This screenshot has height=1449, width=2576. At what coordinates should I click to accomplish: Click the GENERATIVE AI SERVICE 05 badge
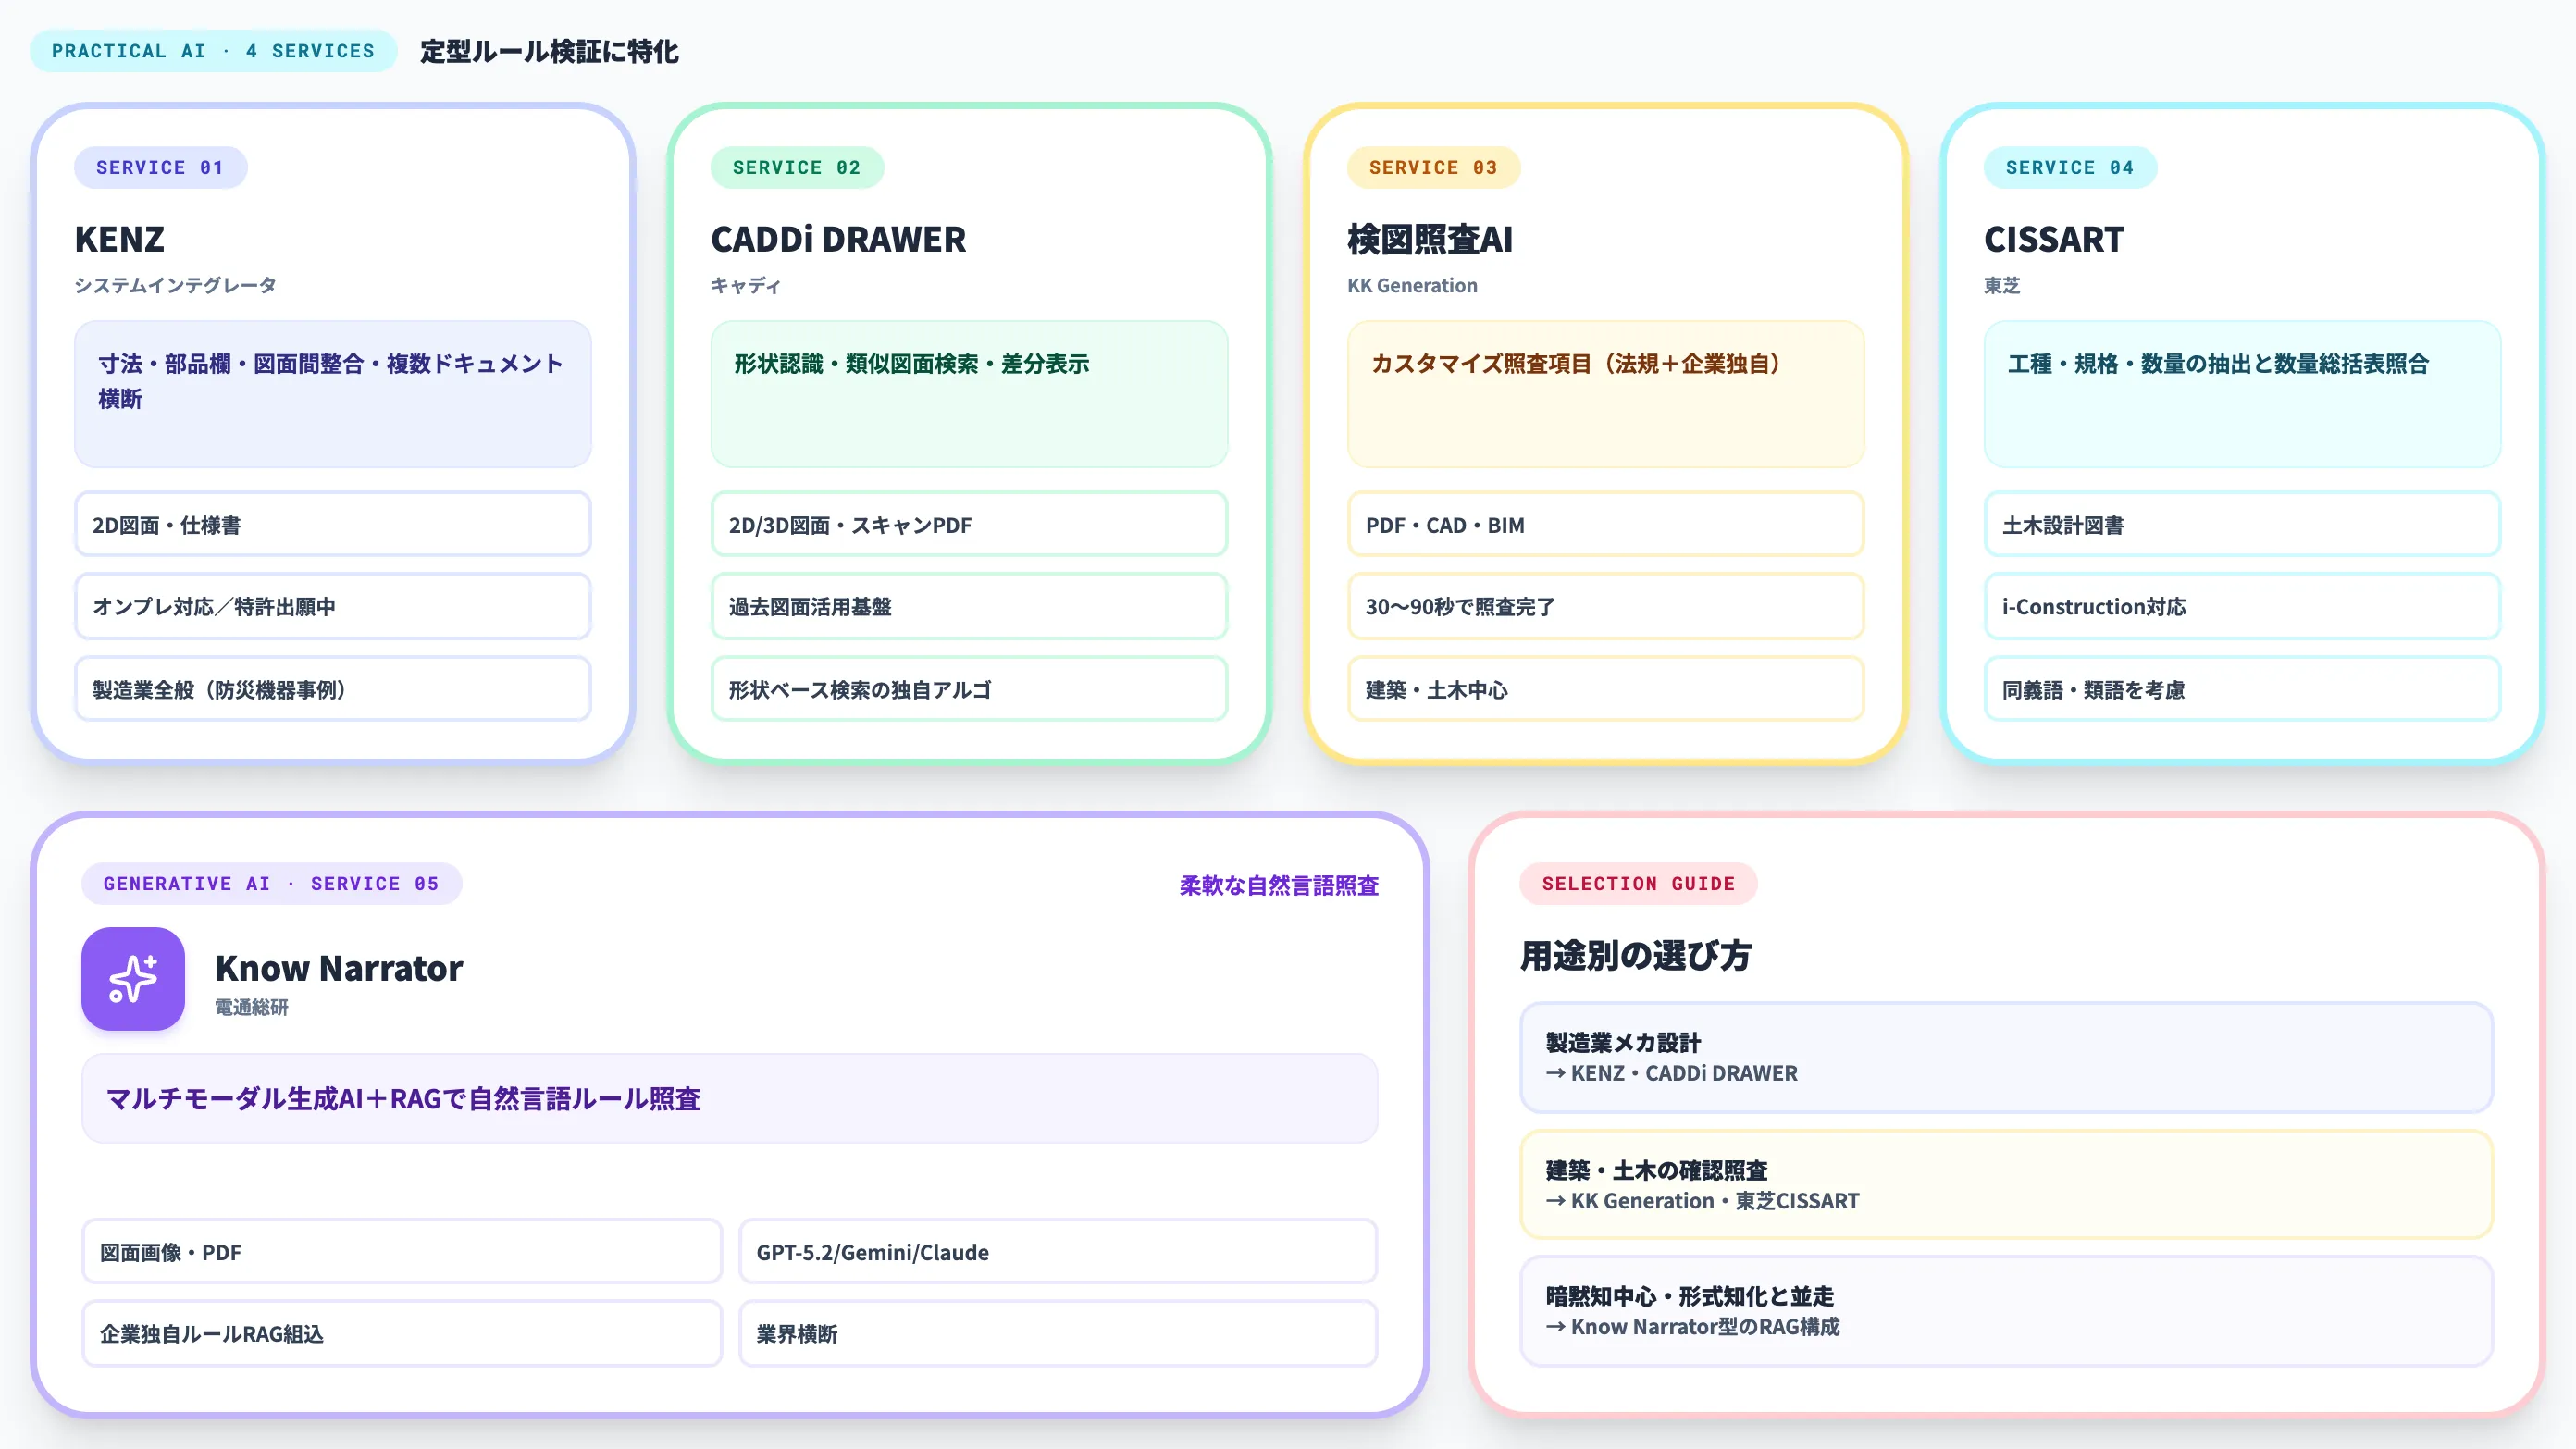[271, 883]
